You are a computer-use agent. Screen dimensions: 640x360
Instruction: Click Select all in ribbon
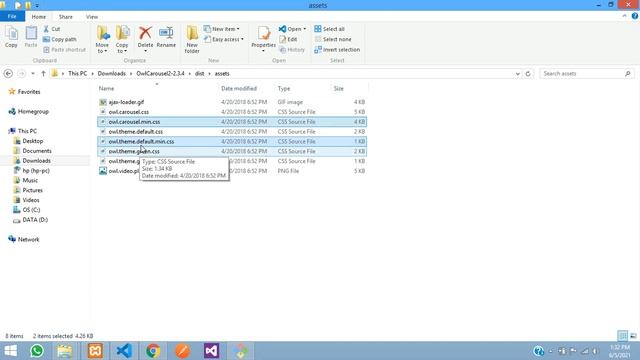coord(329,29)
